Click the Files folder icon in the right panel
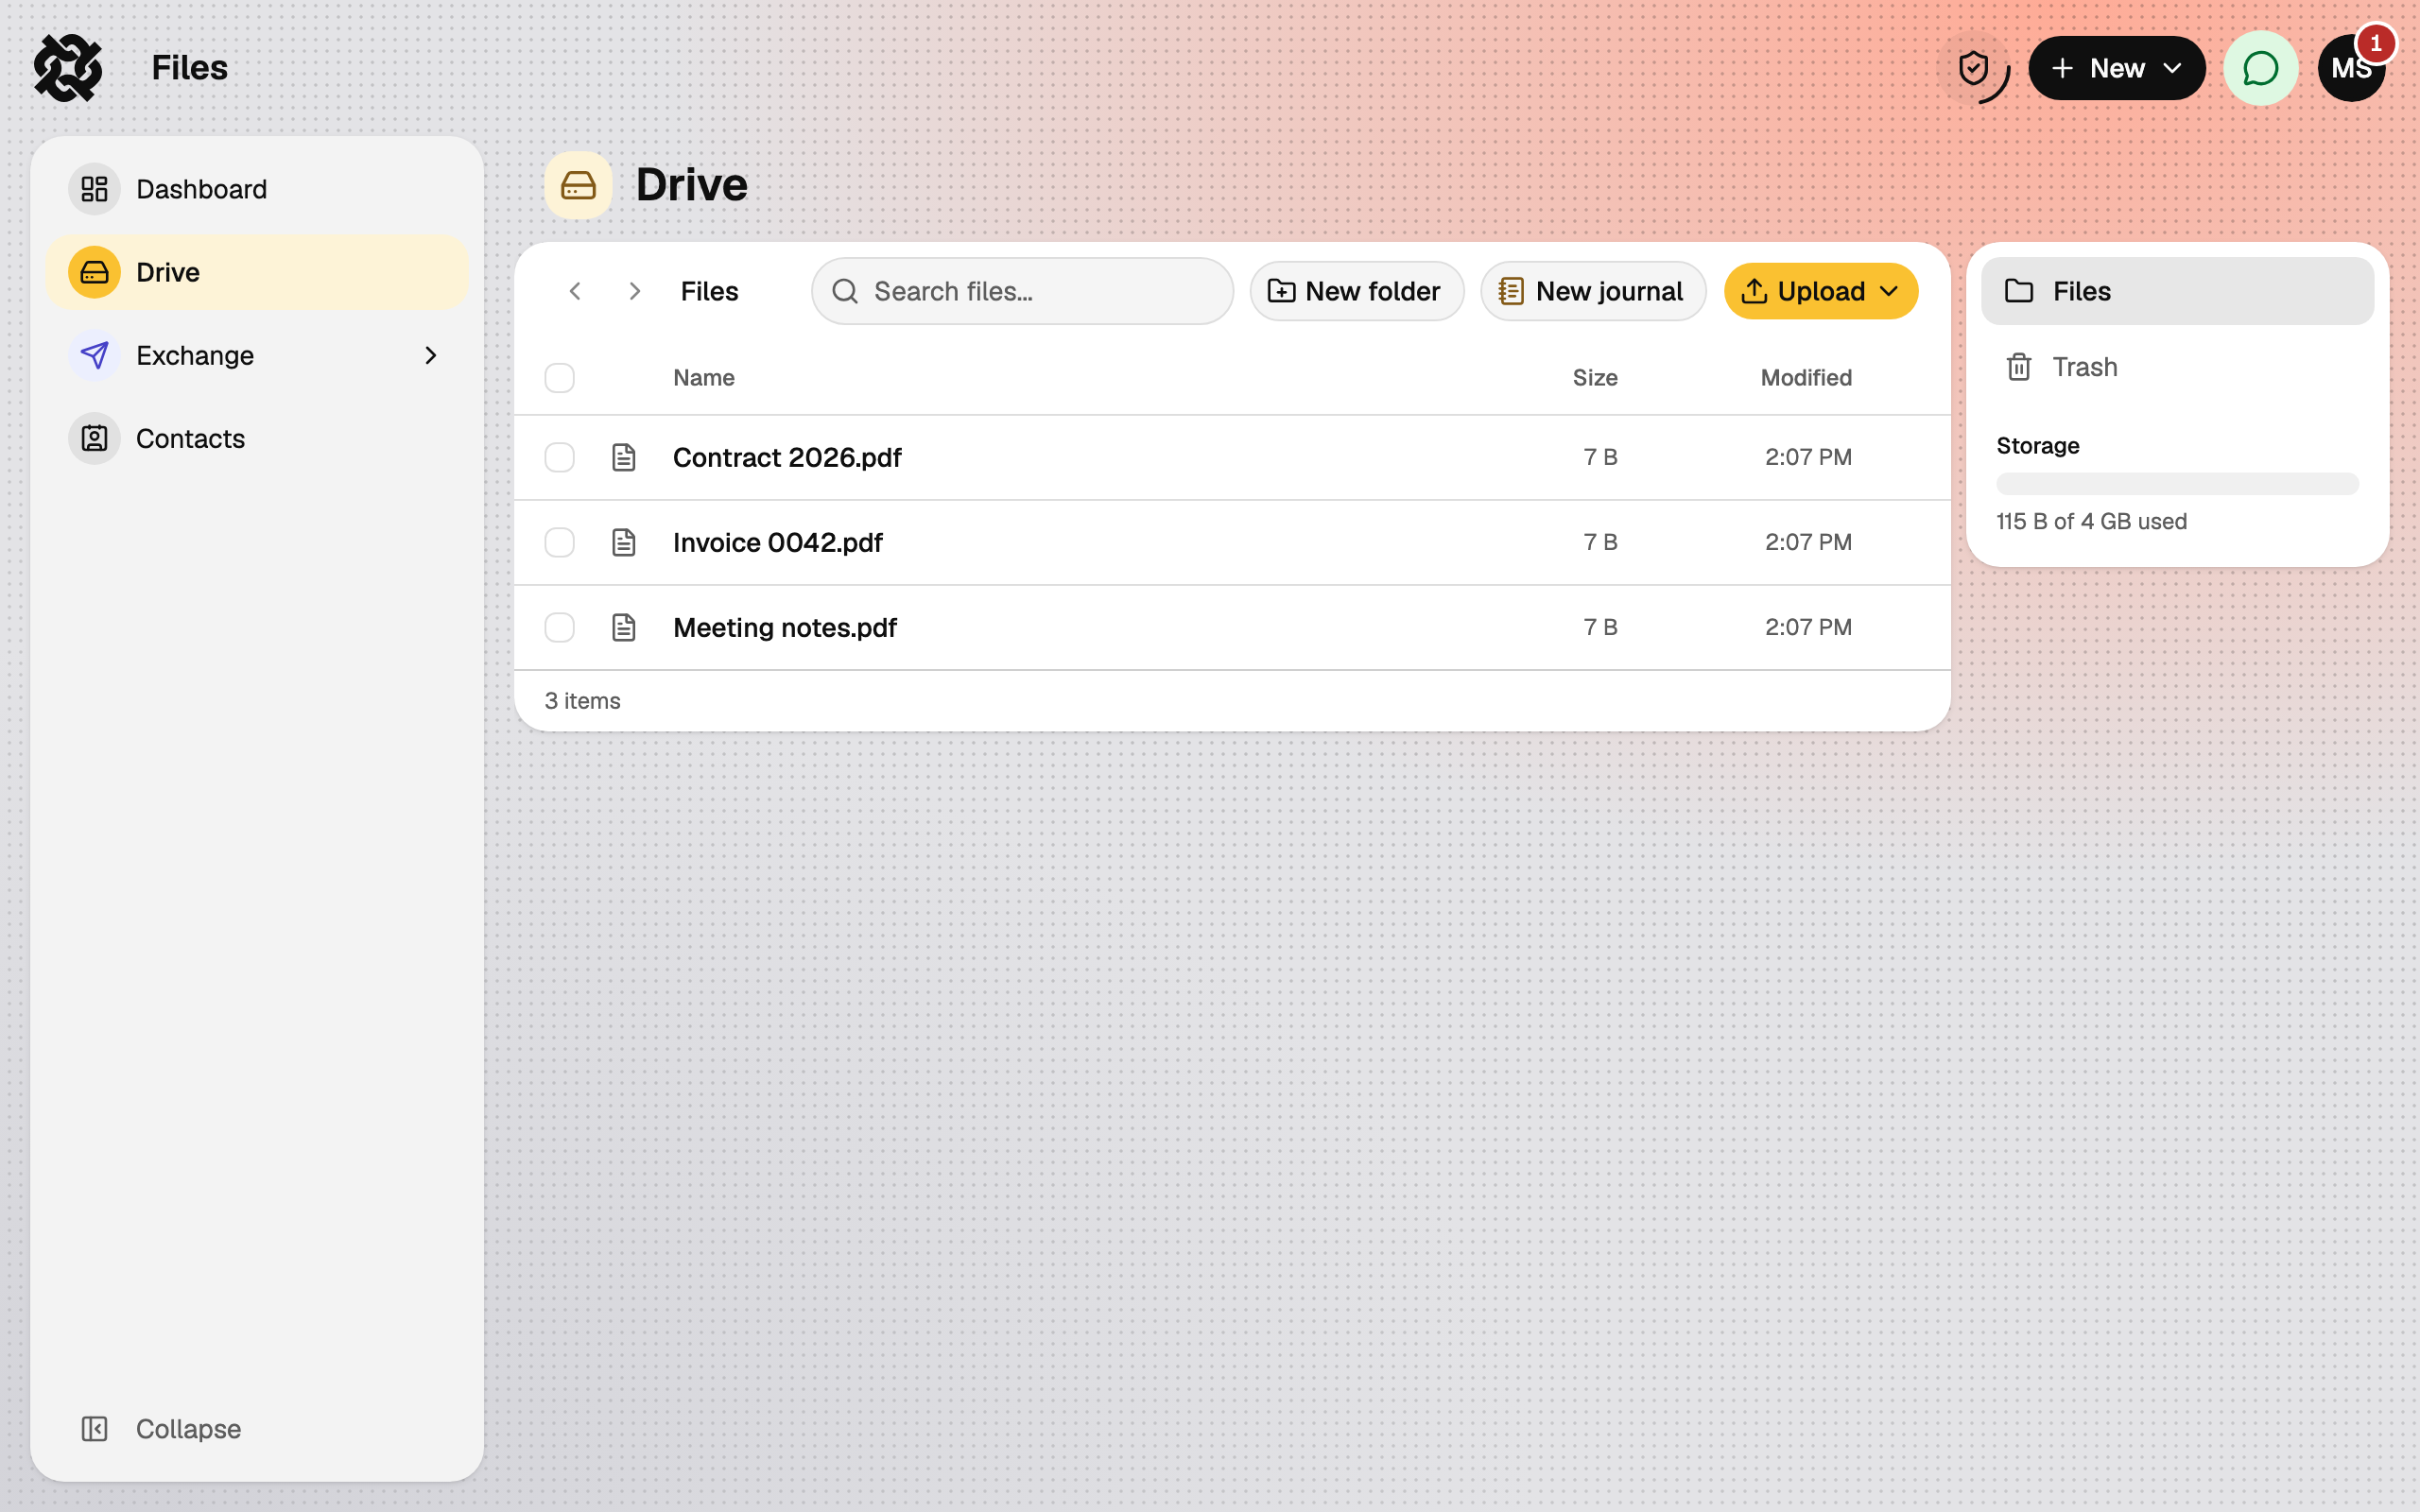This screenshot has height=1512, width=2420. pyautogui.click(x=2019, y=291)
